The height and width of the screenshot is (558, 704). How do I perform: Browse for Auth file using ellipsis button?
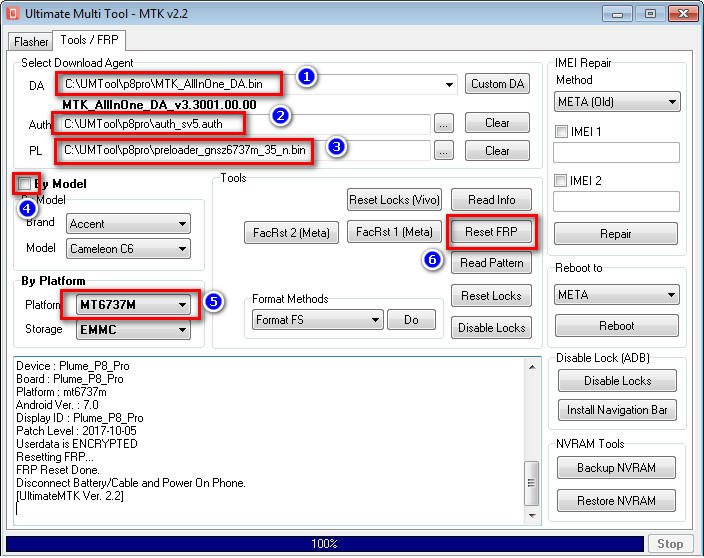point(444,124)
